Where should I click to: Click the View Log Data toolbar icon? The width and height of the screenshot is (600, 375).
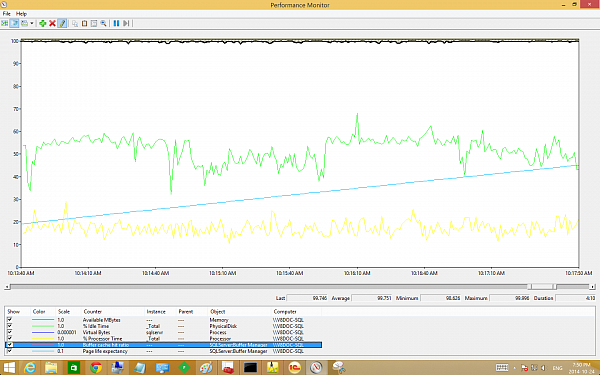coord(14,23)
